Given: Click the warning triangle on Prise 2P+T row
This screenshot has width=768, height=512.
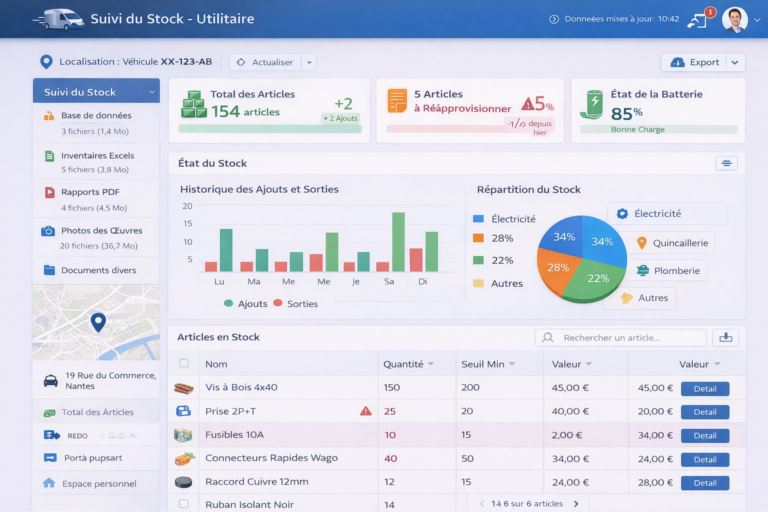Looking at the screenshot, I should [366, 411].
